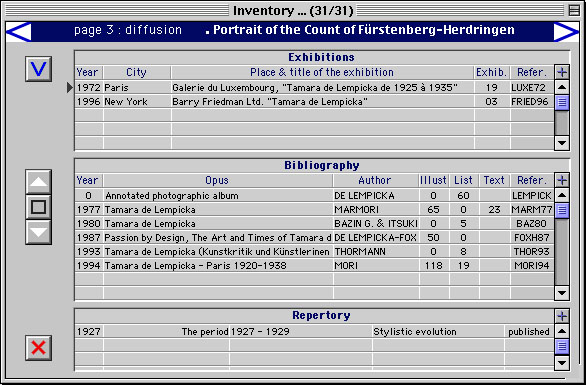Select Passion by Design opus row
586x385 pixels.
[x=218, y=238]
